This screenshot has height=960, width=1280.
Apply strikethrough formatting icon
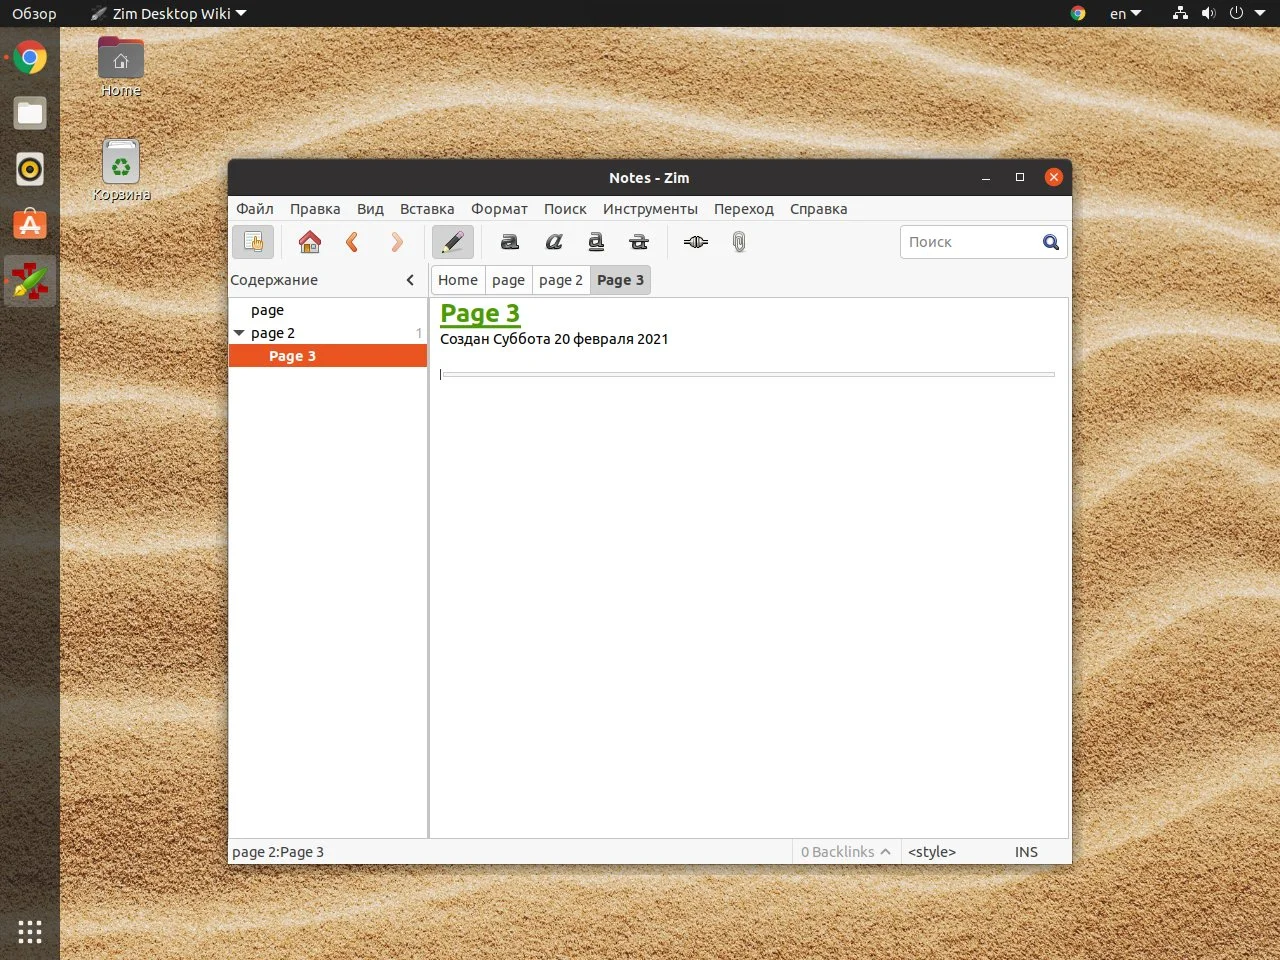click(x=639, y=242)
